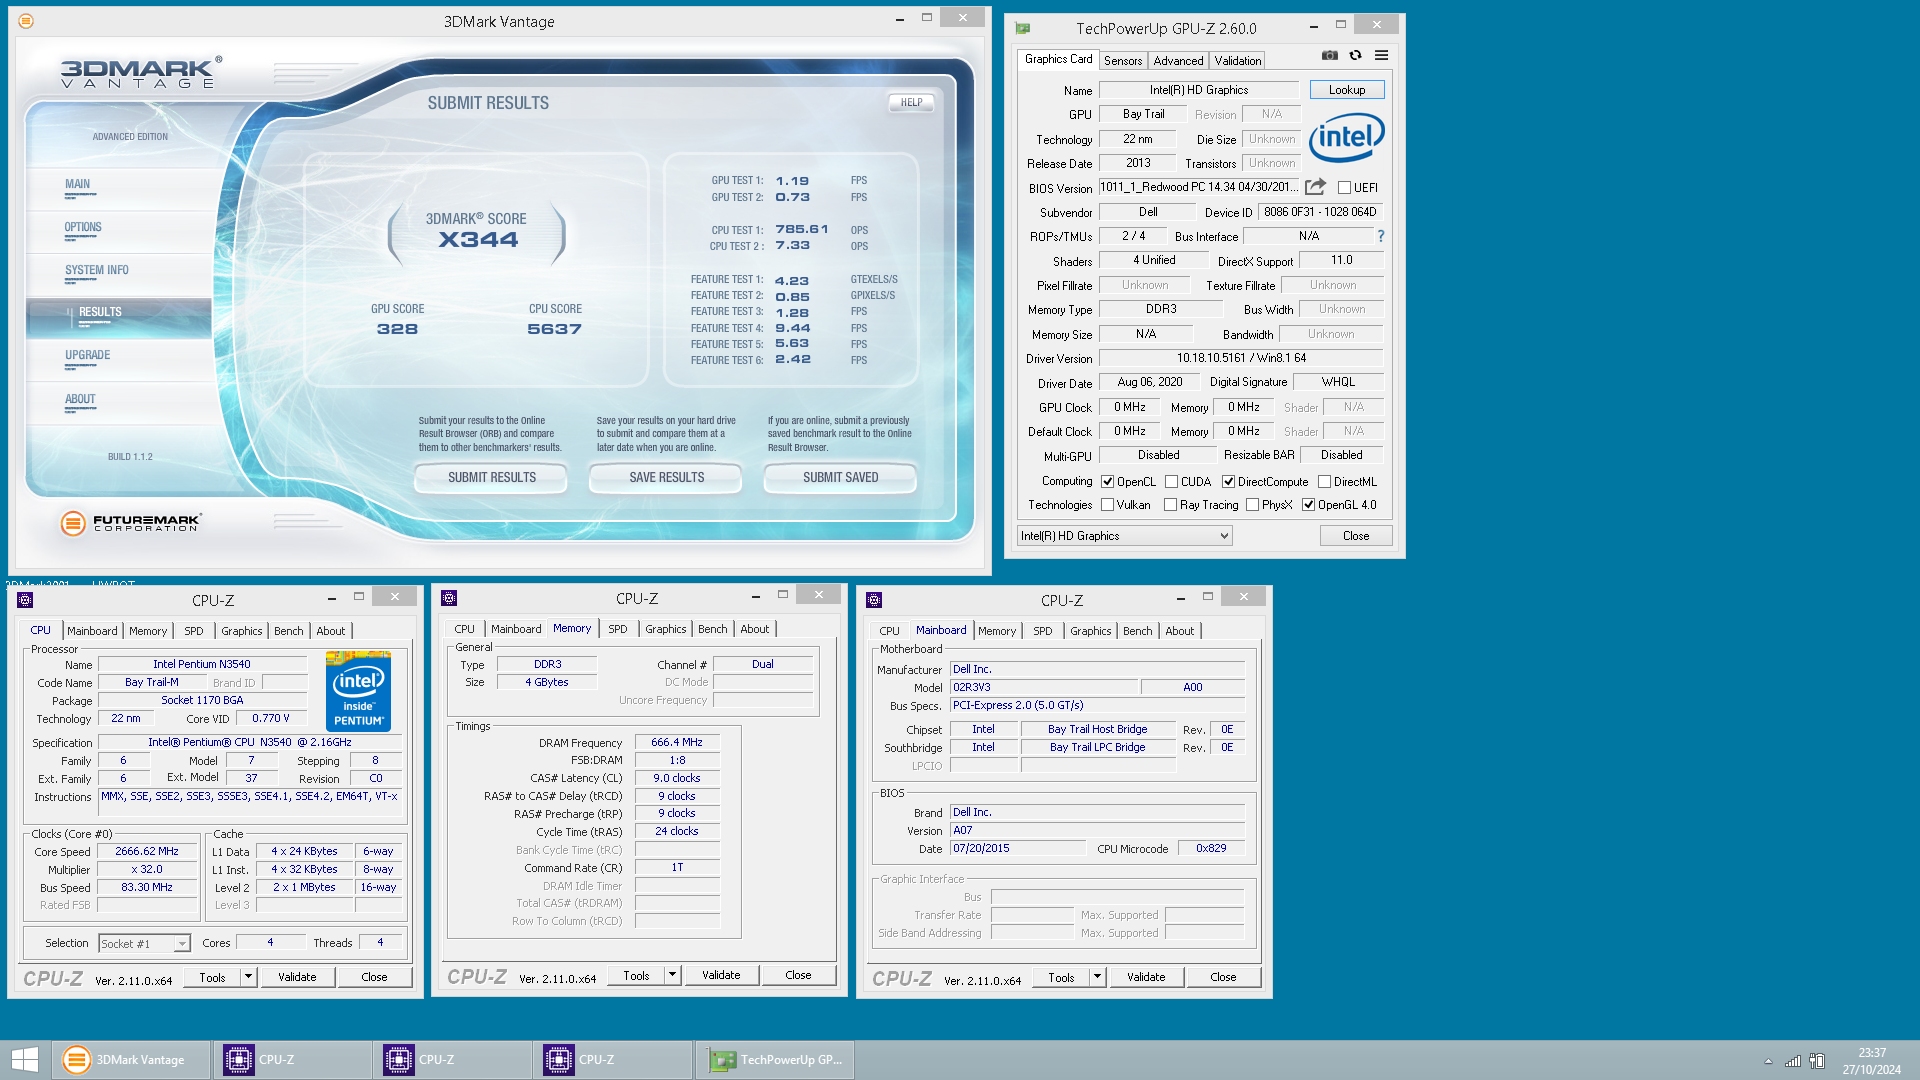Click GPU-Z refresh icon
Viewport: 1920px width, 1080px height.
click(1355, 56)
